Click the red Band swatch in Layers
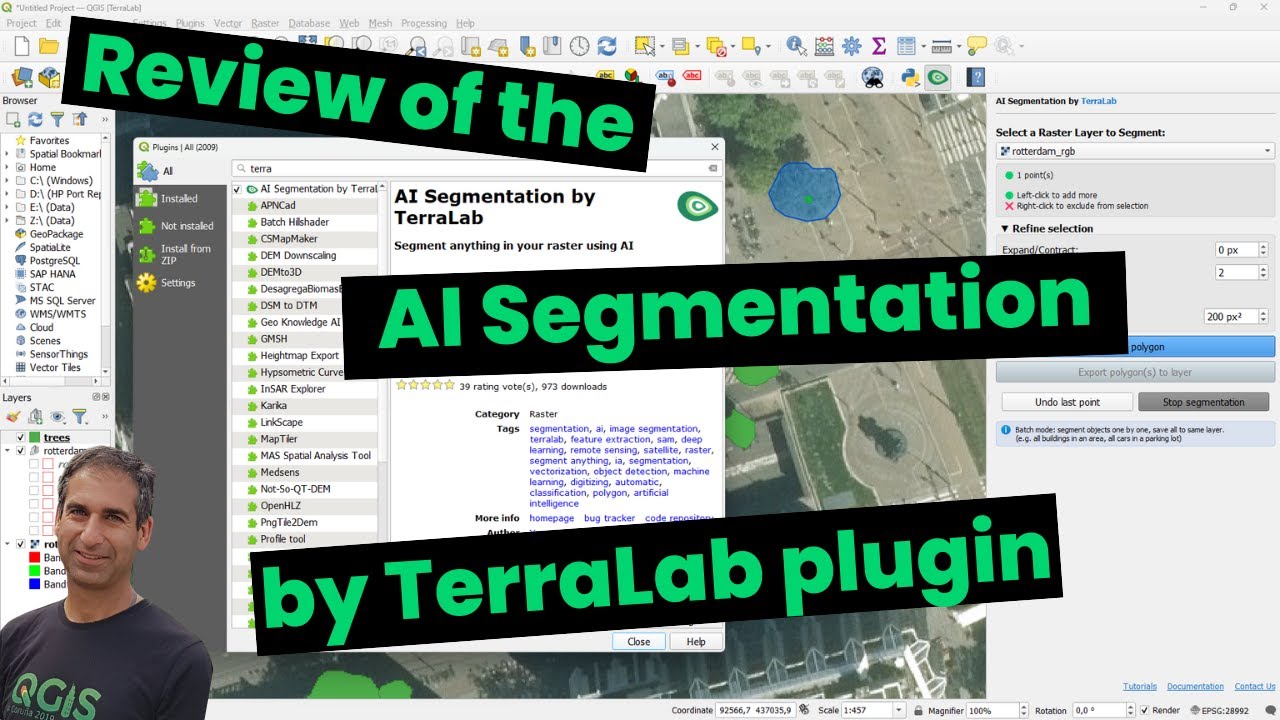This screenshot has height=720, width=1280. [x=34, y=558]
